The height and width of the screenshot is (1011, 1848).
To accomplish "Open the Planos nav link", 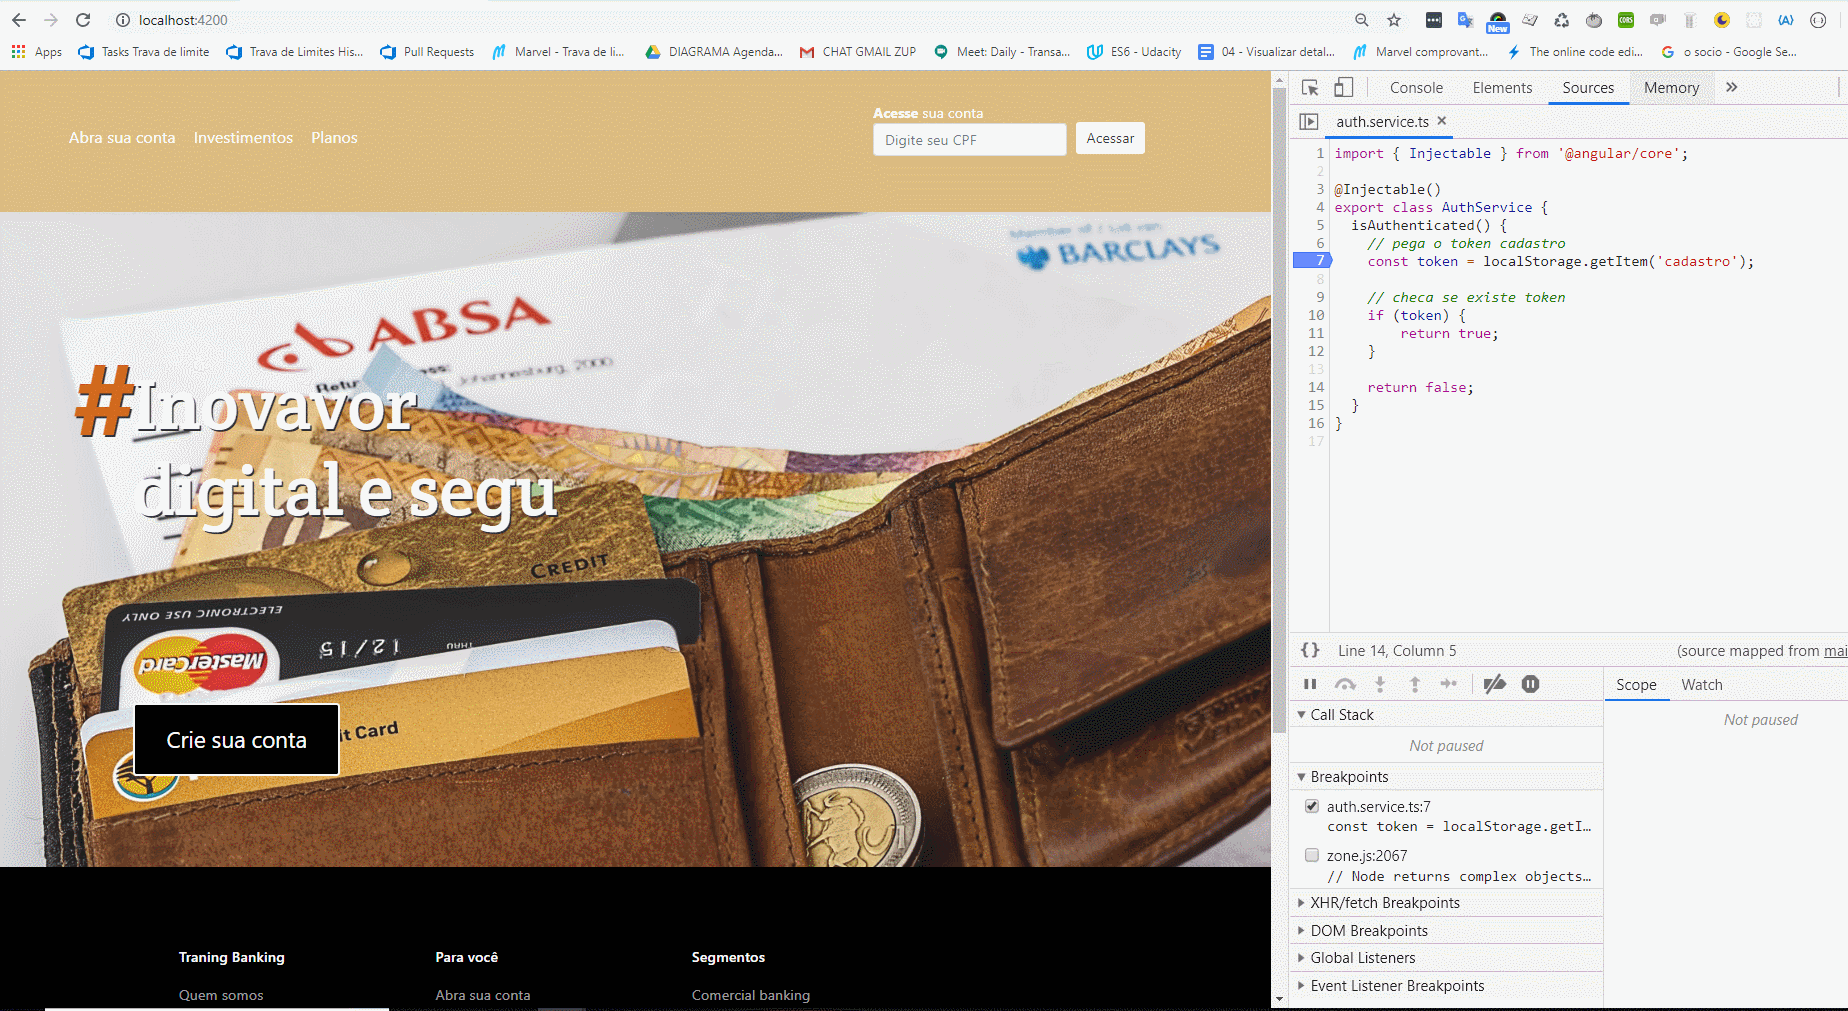I will click(334, 138).
